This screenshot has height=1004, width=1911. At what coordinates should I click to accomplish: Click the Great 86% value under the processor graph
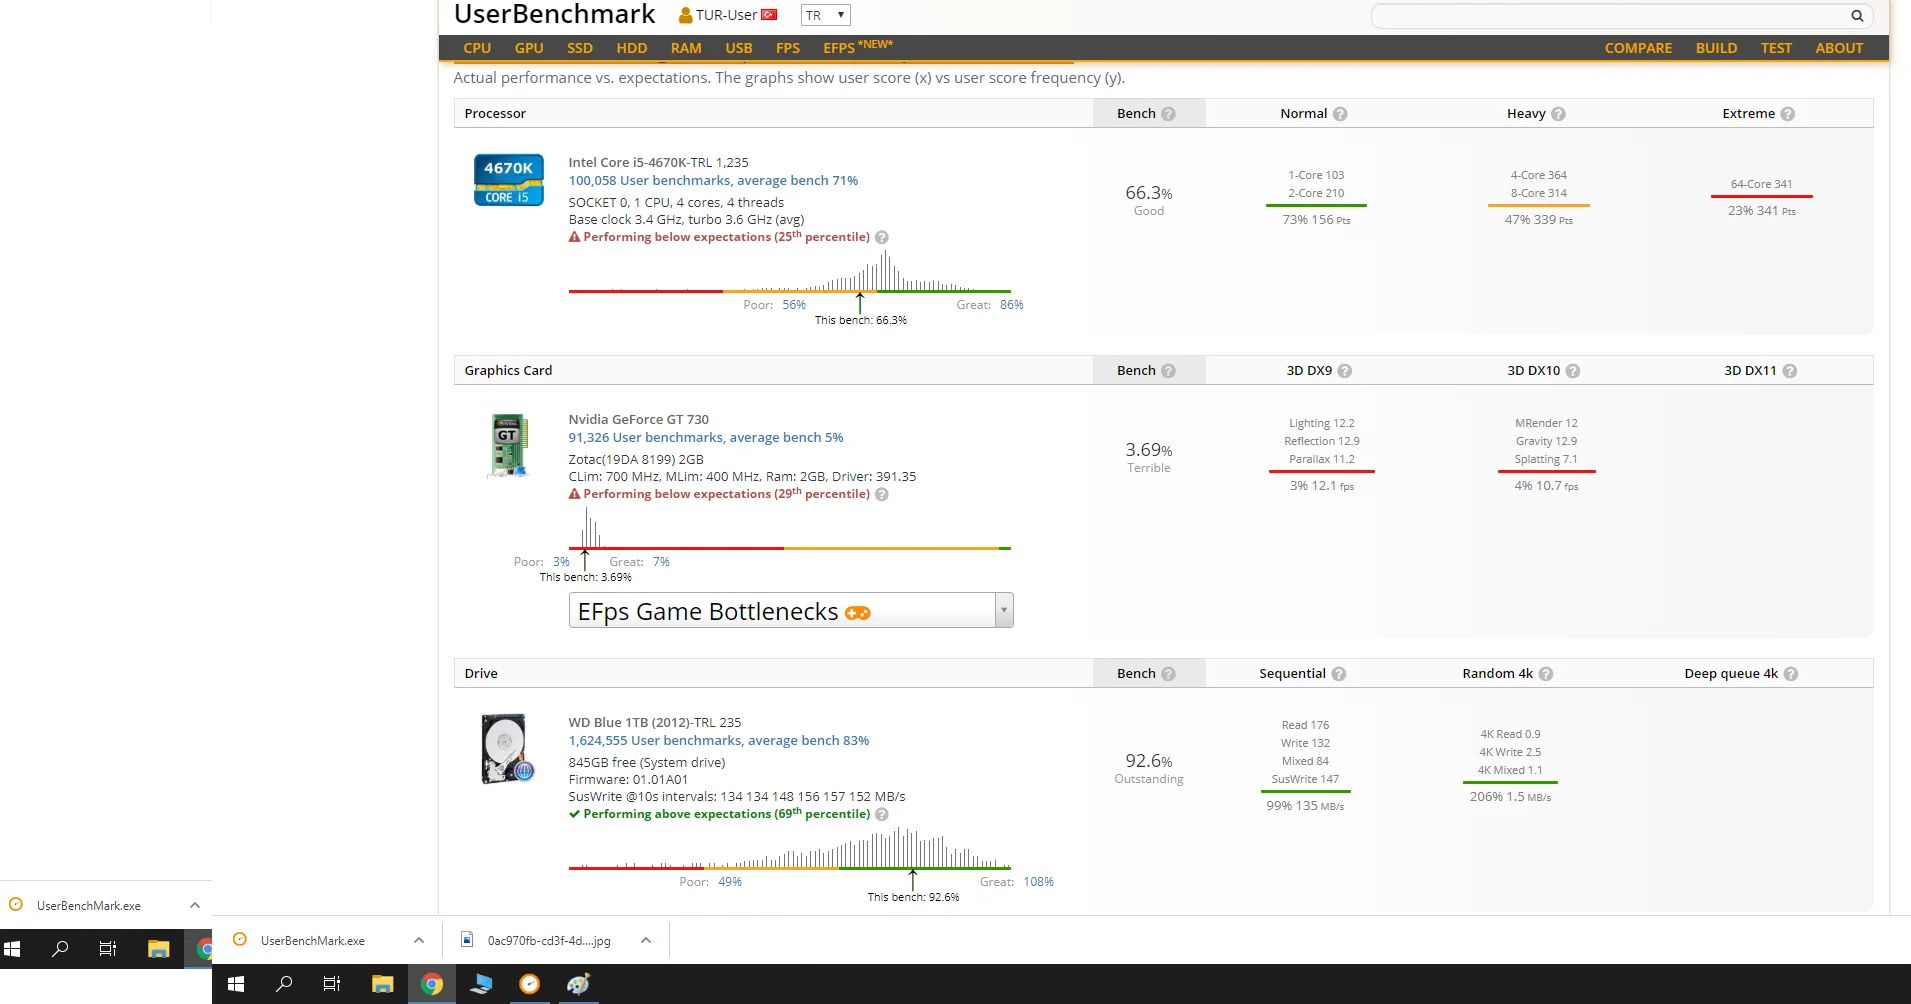1012,305
